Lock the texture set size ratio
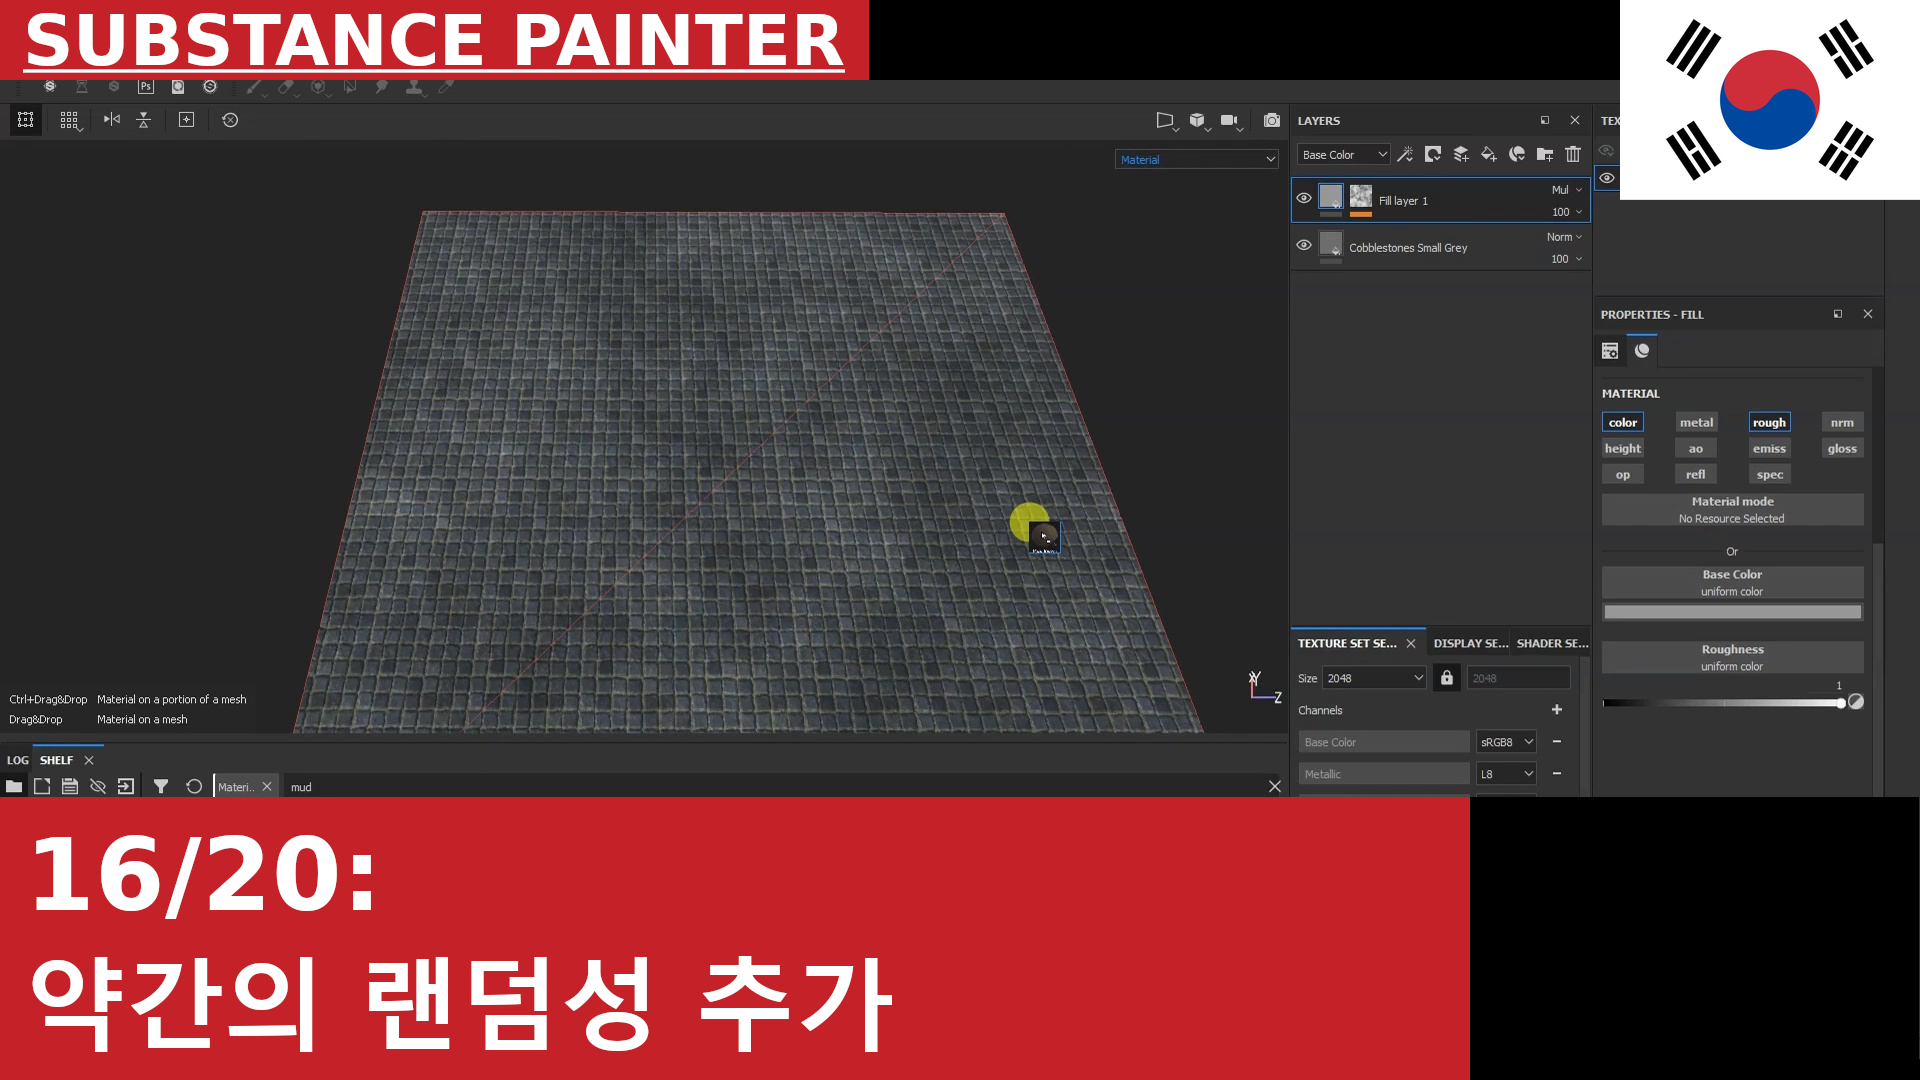This screenshot has height=1080, width=1920. tap(1446, 678)
